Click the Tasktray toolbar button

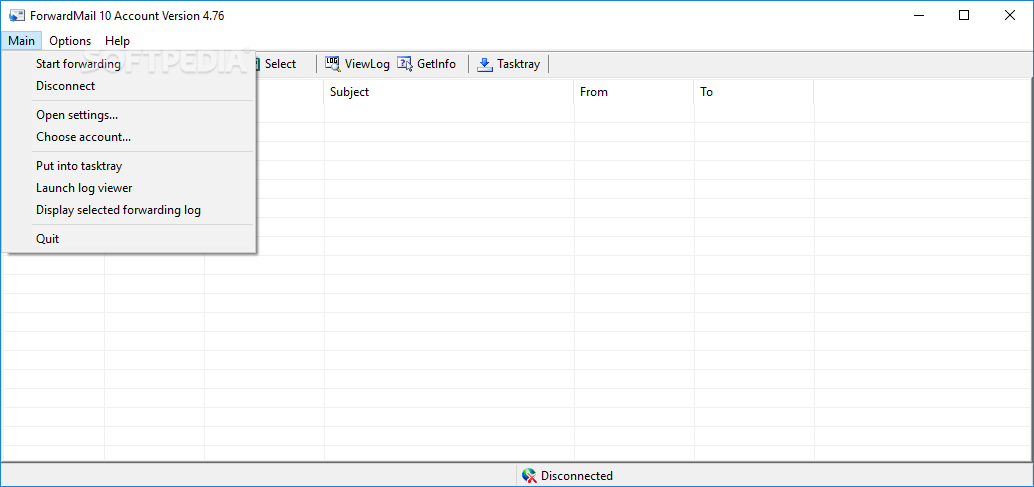click(508, 64)
